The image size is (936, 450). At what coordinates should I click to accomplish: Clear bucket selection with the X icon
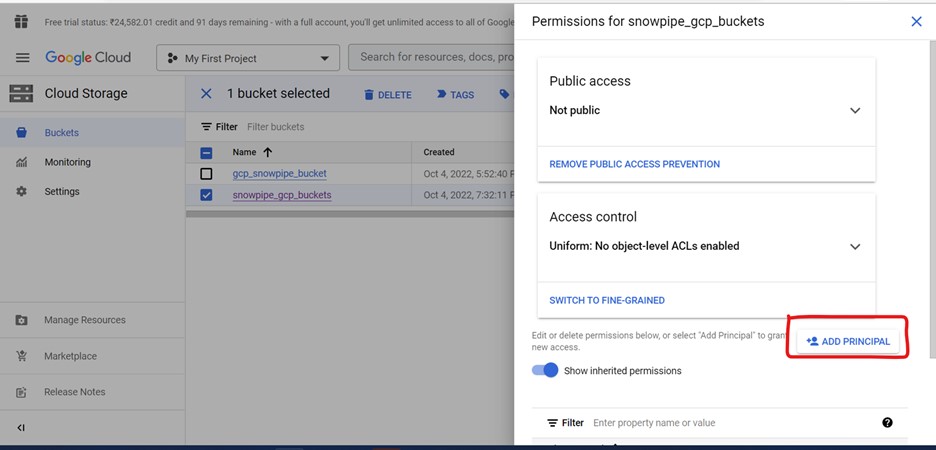click(206, 94)
